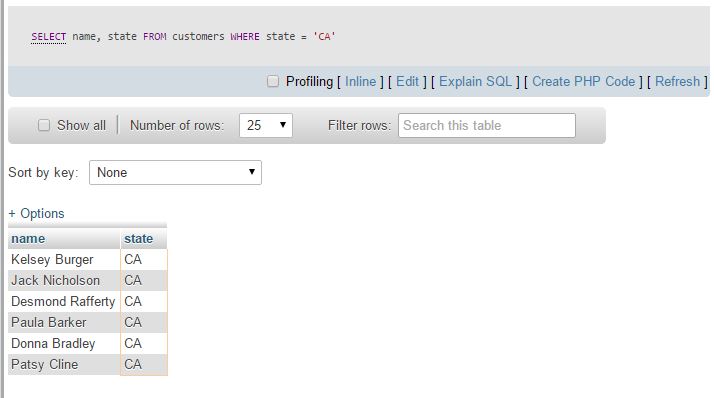The width and height of the screenshot is (714, 398).
Task: Click the WHERE keyword in the query
Action: (x=245, y=36)
